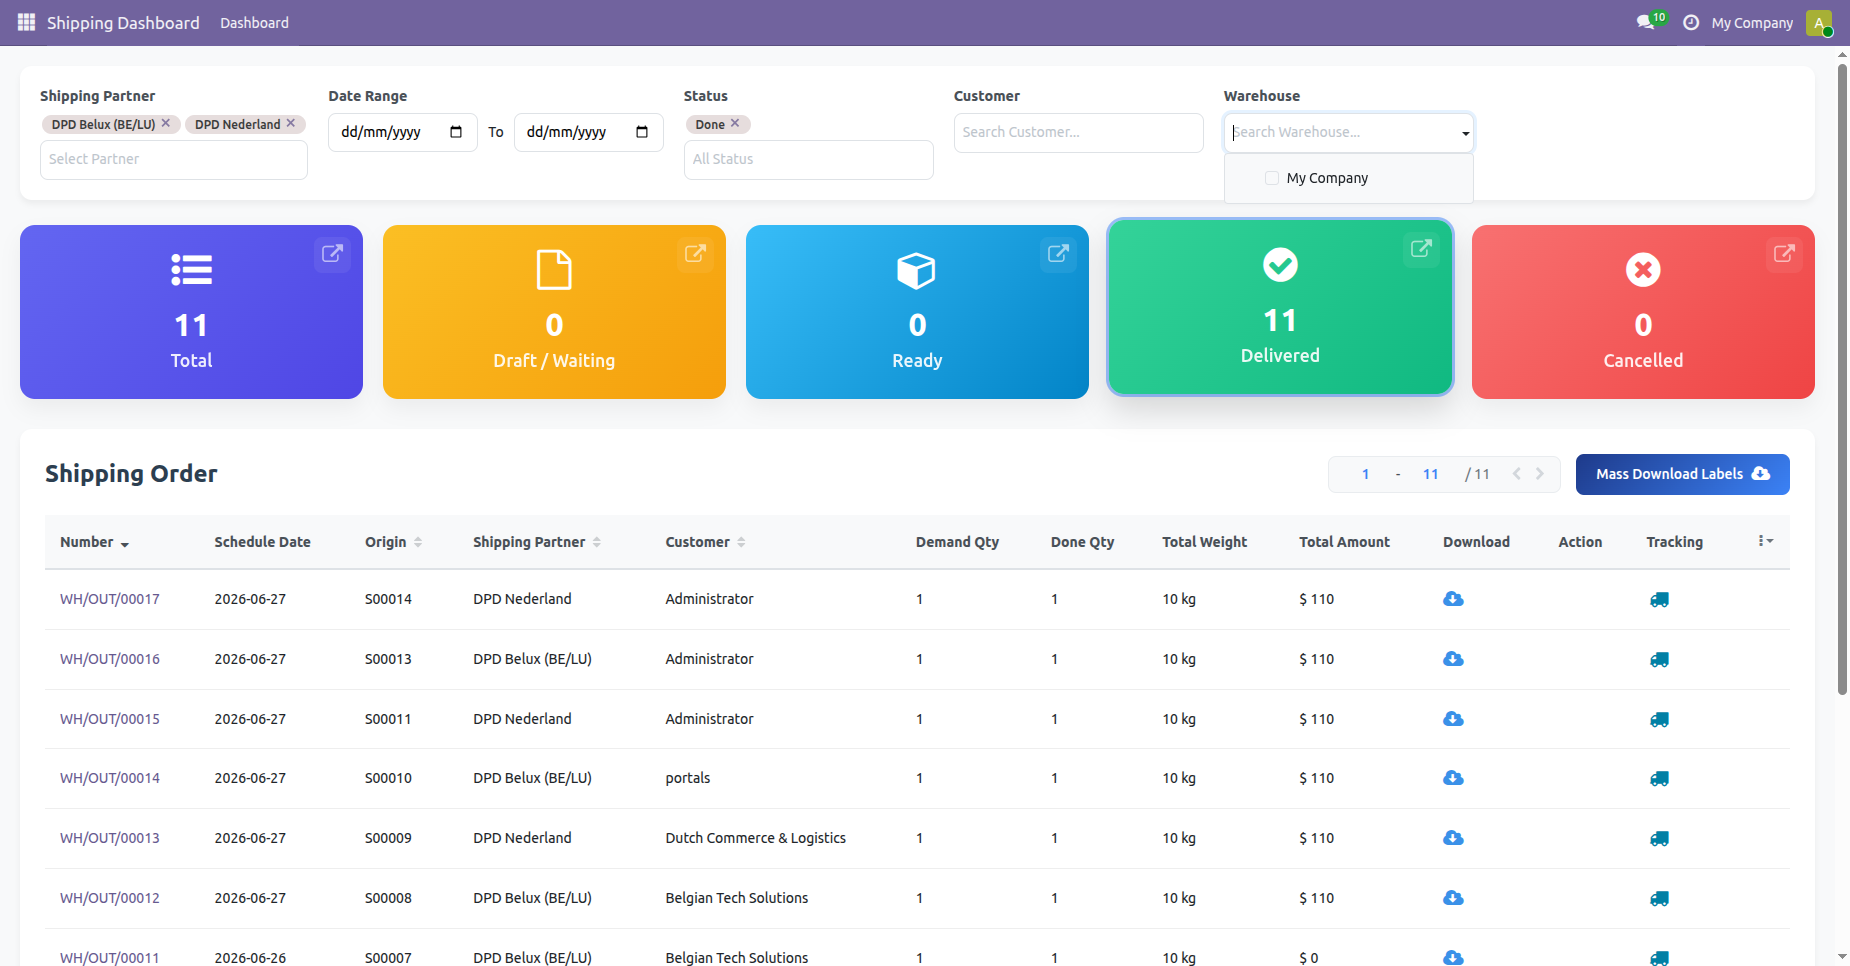Screen dimensions: 1850x966
Task: Click the activities clock icon
Action: click(1691, 22)
